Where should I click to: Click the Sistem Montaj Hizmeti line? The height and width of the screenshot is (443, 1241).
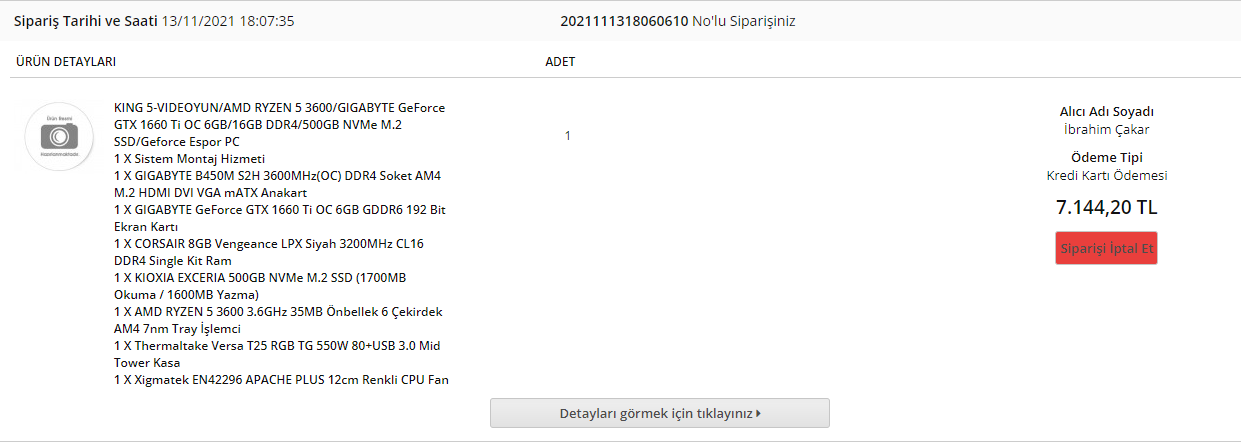(189, 158)
